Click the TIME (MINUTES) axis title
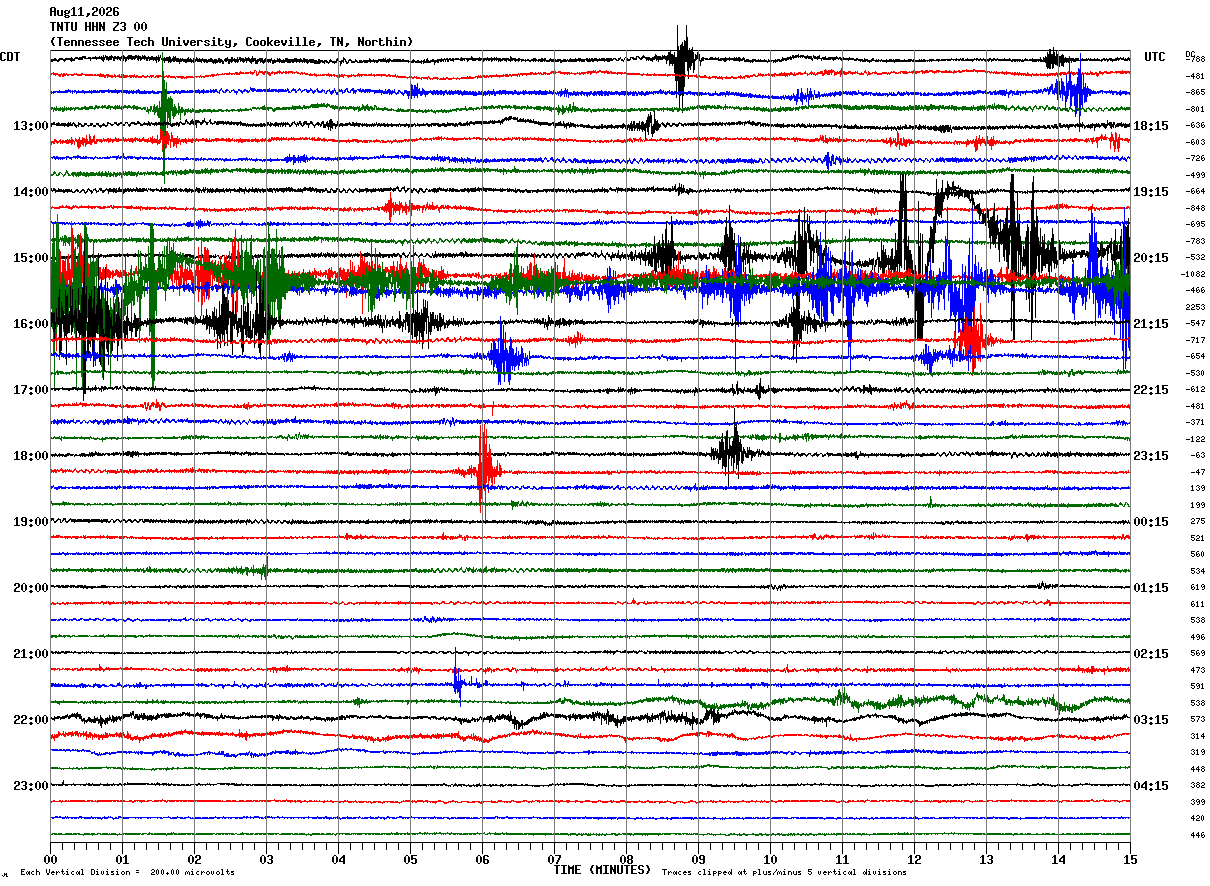Image resolution: width=1210 pixels, height=886 pixels. click(602, 870)
